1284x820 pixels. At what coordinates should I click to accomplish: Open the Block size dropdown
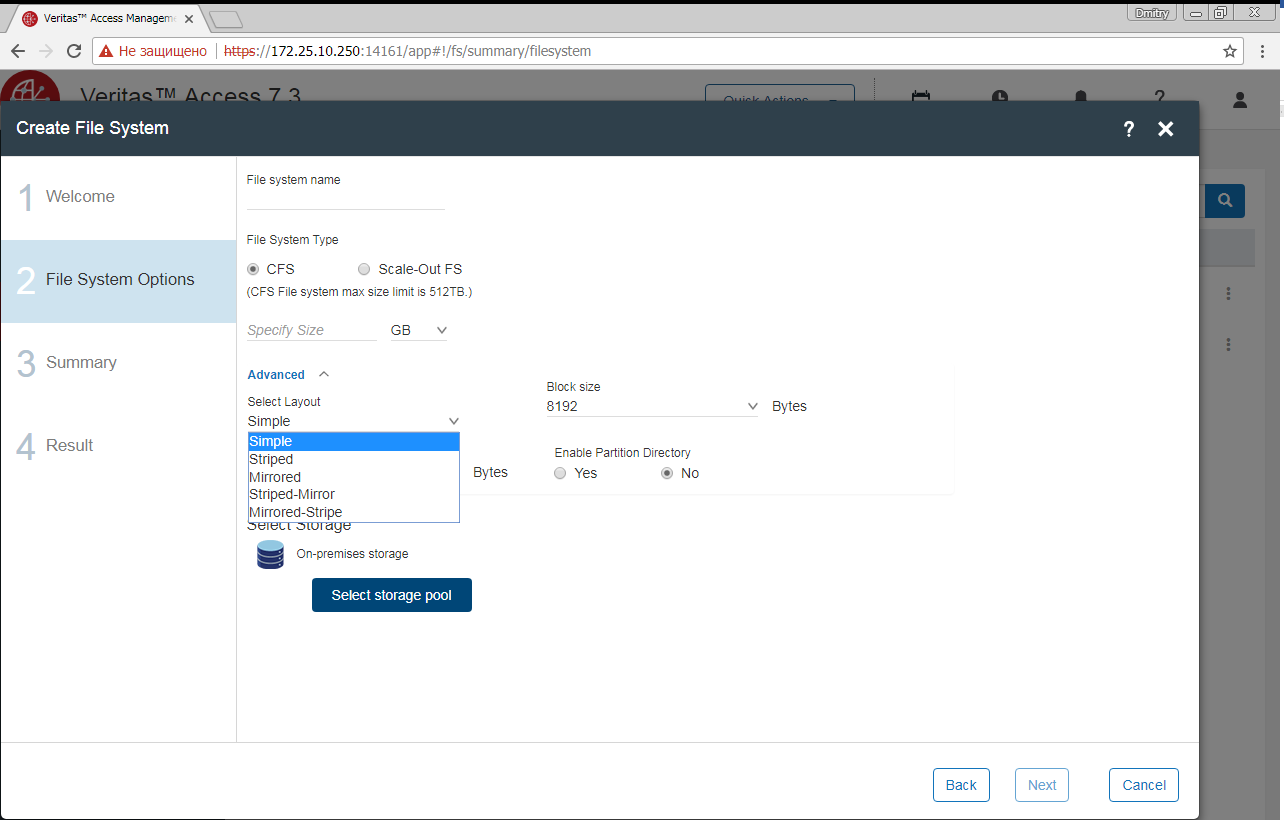click(x=652, y=406)
